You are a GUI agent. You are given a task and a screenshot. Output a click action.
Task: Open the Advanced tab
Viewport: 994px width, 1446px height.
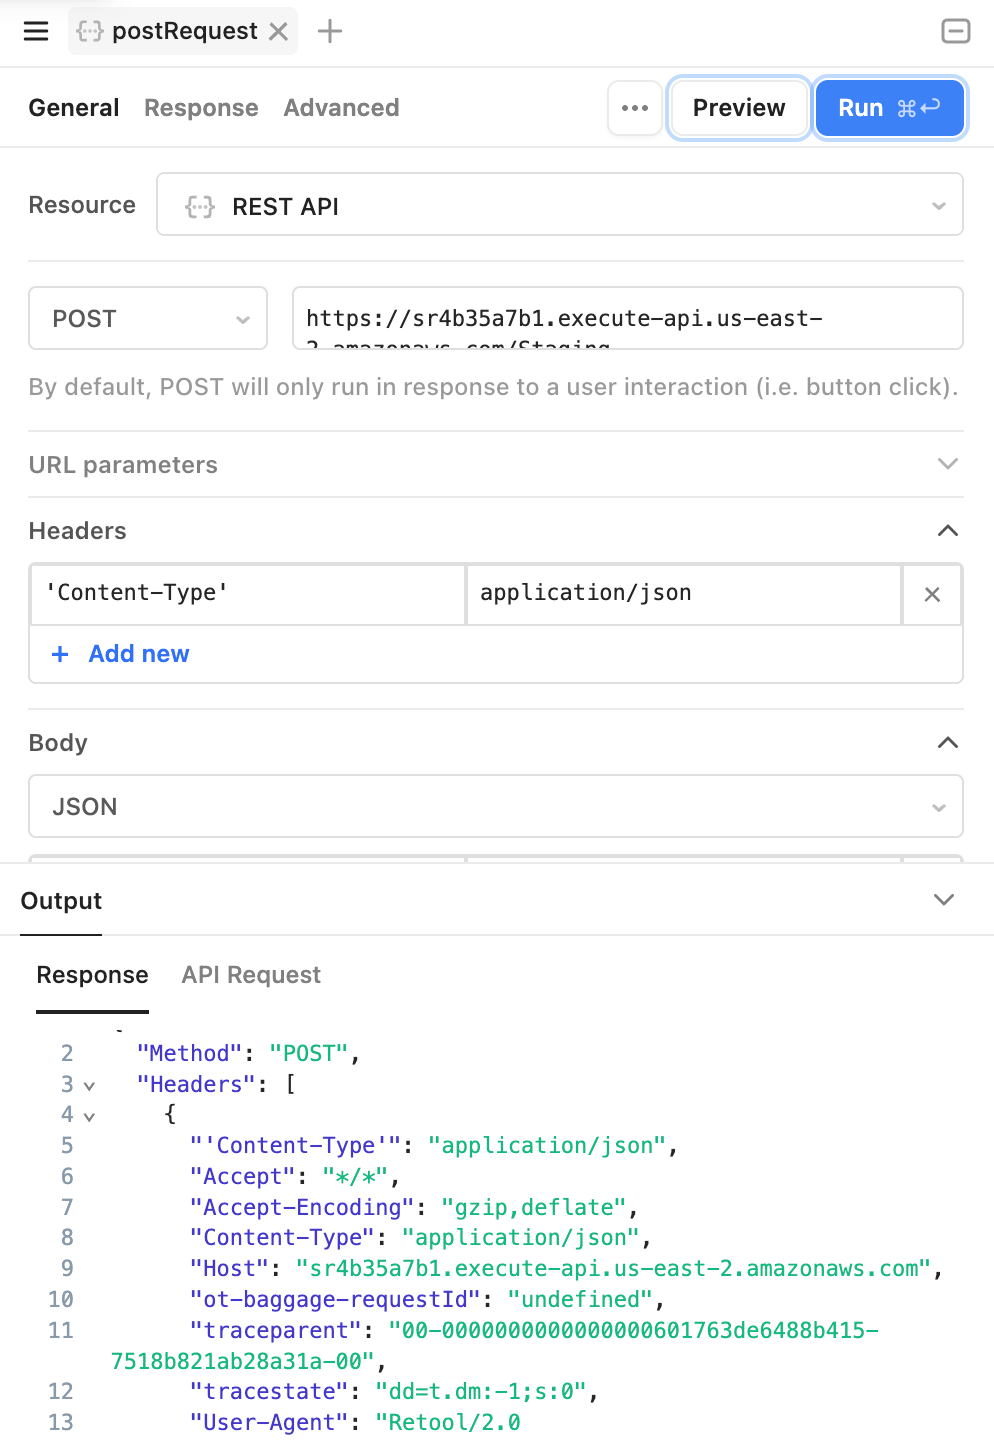click(341, 108)
